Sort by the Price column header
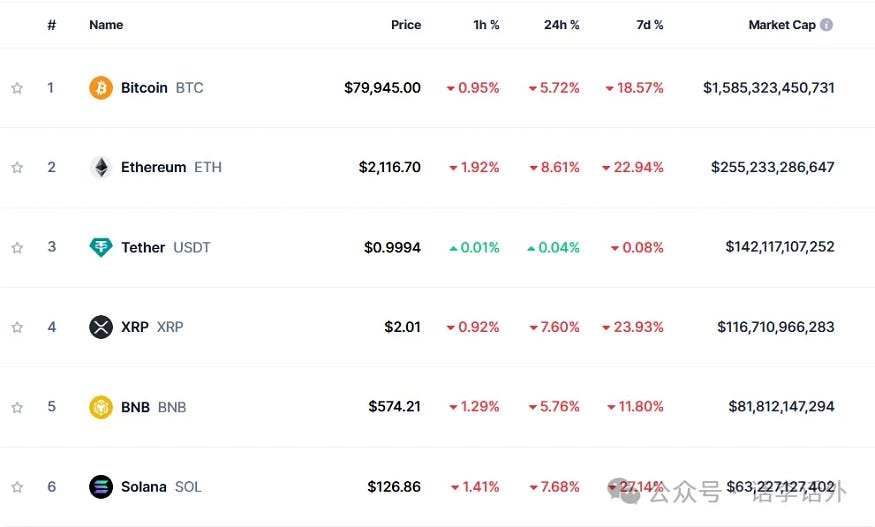Viewport: 875px width, 527px height. click(405, 25)
